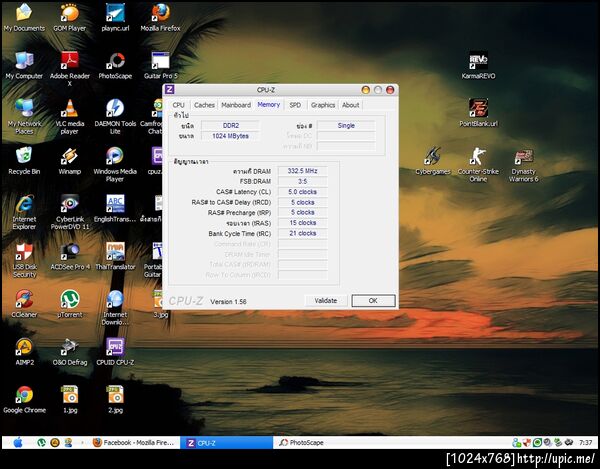The image size is (600, 469).
Task: Launch GOM Player from desktop
Action: pos(70,17)
